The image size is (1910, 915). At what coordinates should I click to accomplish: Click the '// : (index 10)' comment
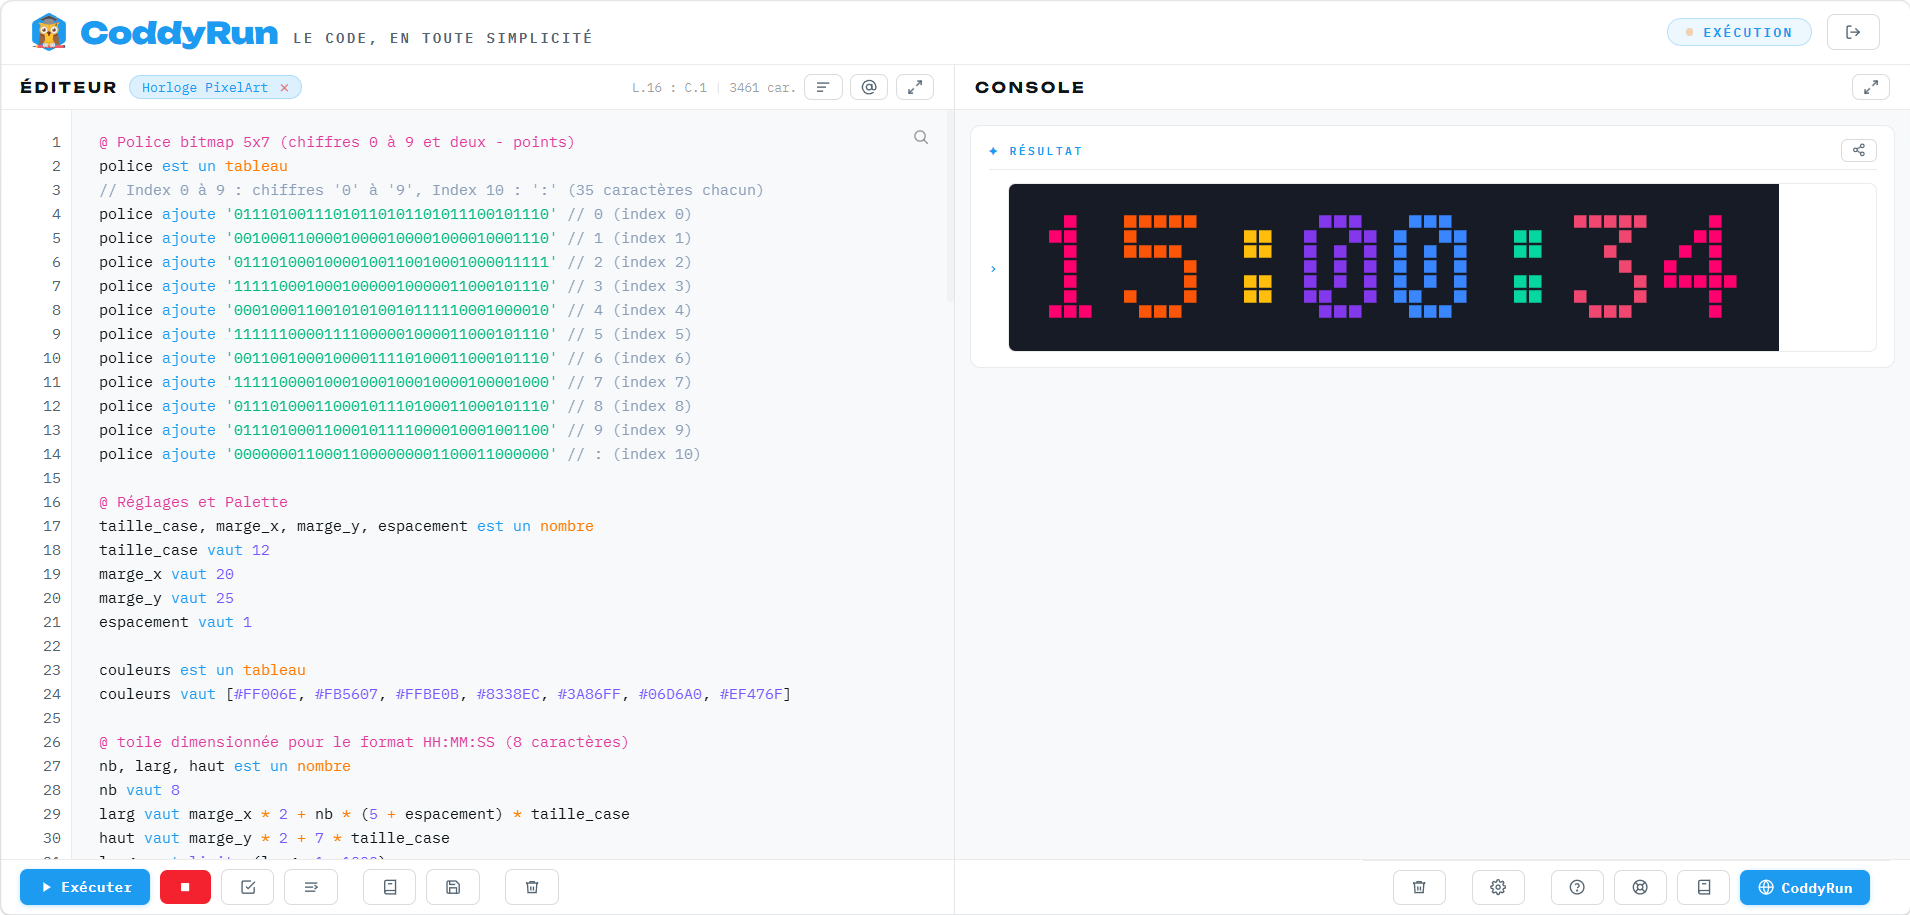click(x=634, y=454)
